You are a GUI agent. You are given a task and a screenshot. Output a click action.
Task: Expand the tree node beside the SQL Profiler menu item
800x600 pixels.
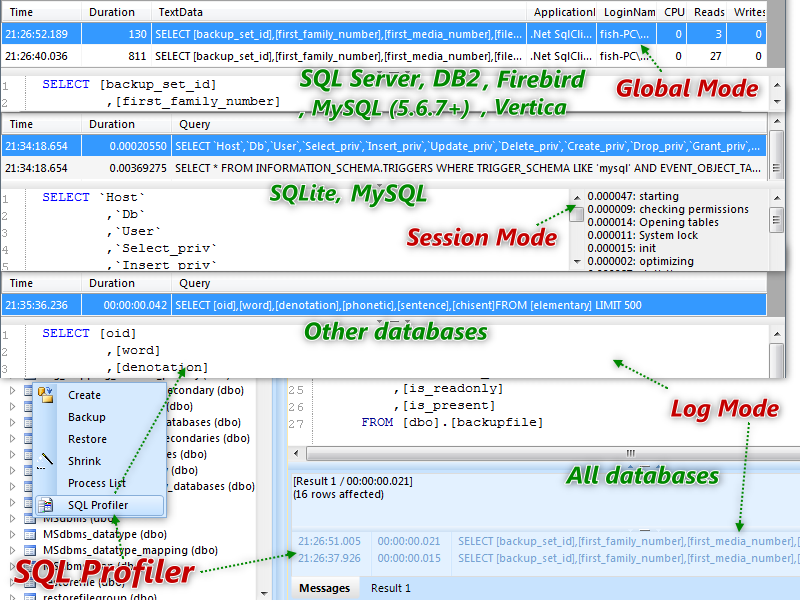[13, 503]
